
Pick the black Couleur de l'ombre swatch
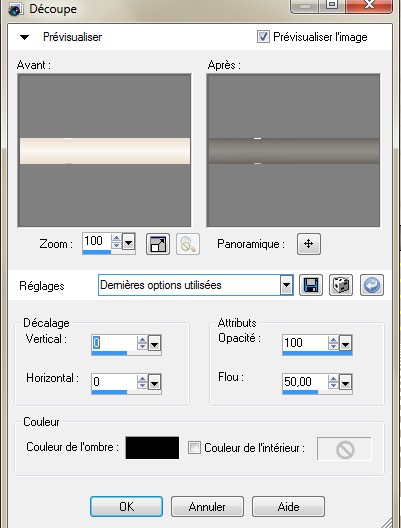[152, 448]
